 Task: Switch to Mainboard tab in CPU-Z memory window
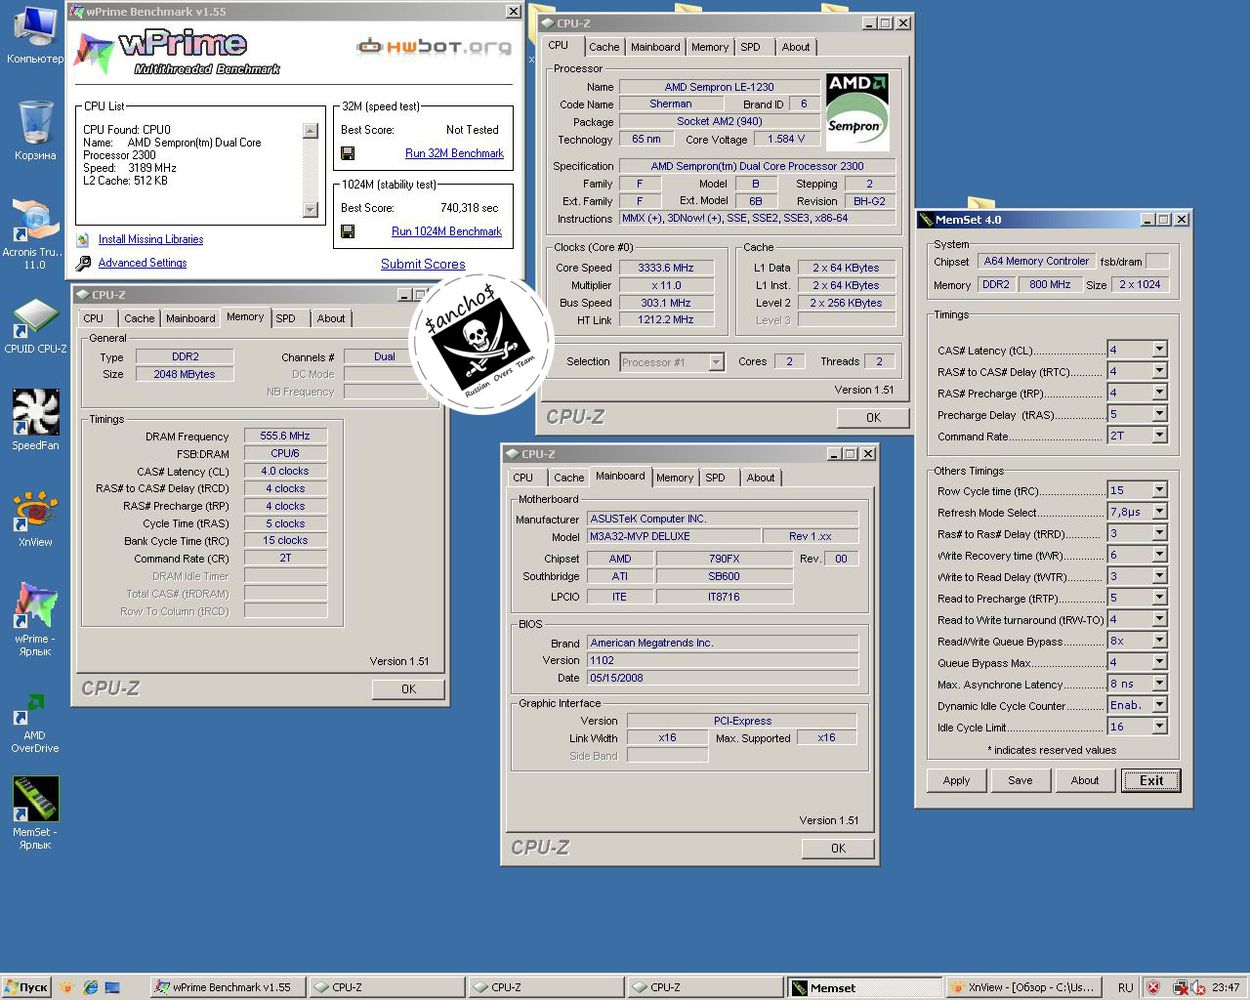point(190,318)
